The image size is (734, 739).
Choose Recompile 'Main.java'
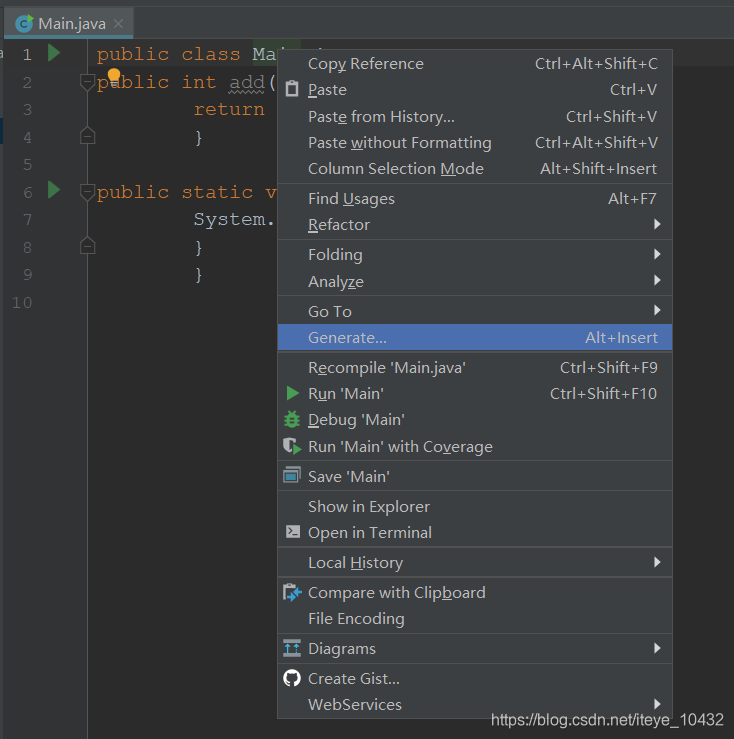(475, 368)
